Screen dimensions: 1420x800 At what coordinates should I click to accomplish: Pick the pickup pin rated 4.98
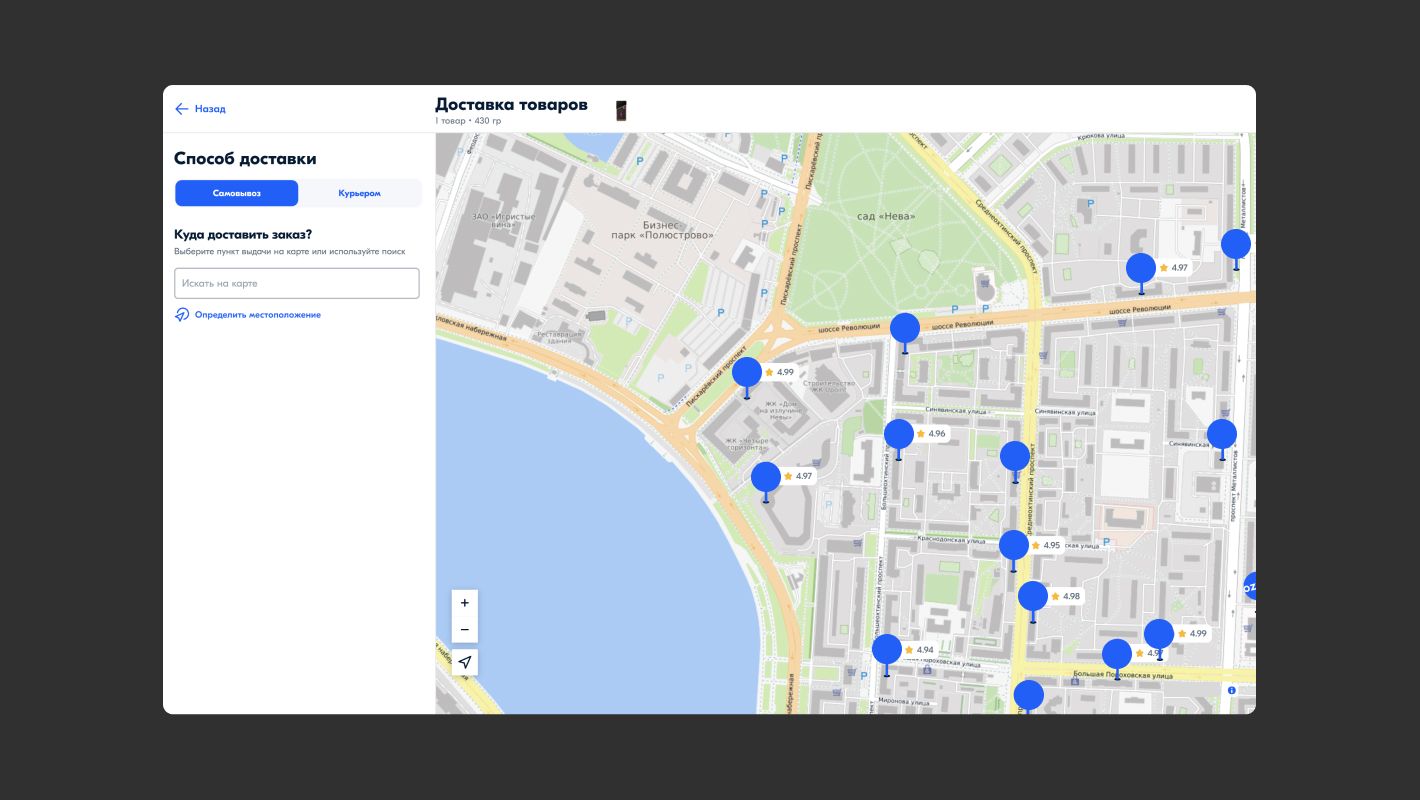tap(1033, 596)
